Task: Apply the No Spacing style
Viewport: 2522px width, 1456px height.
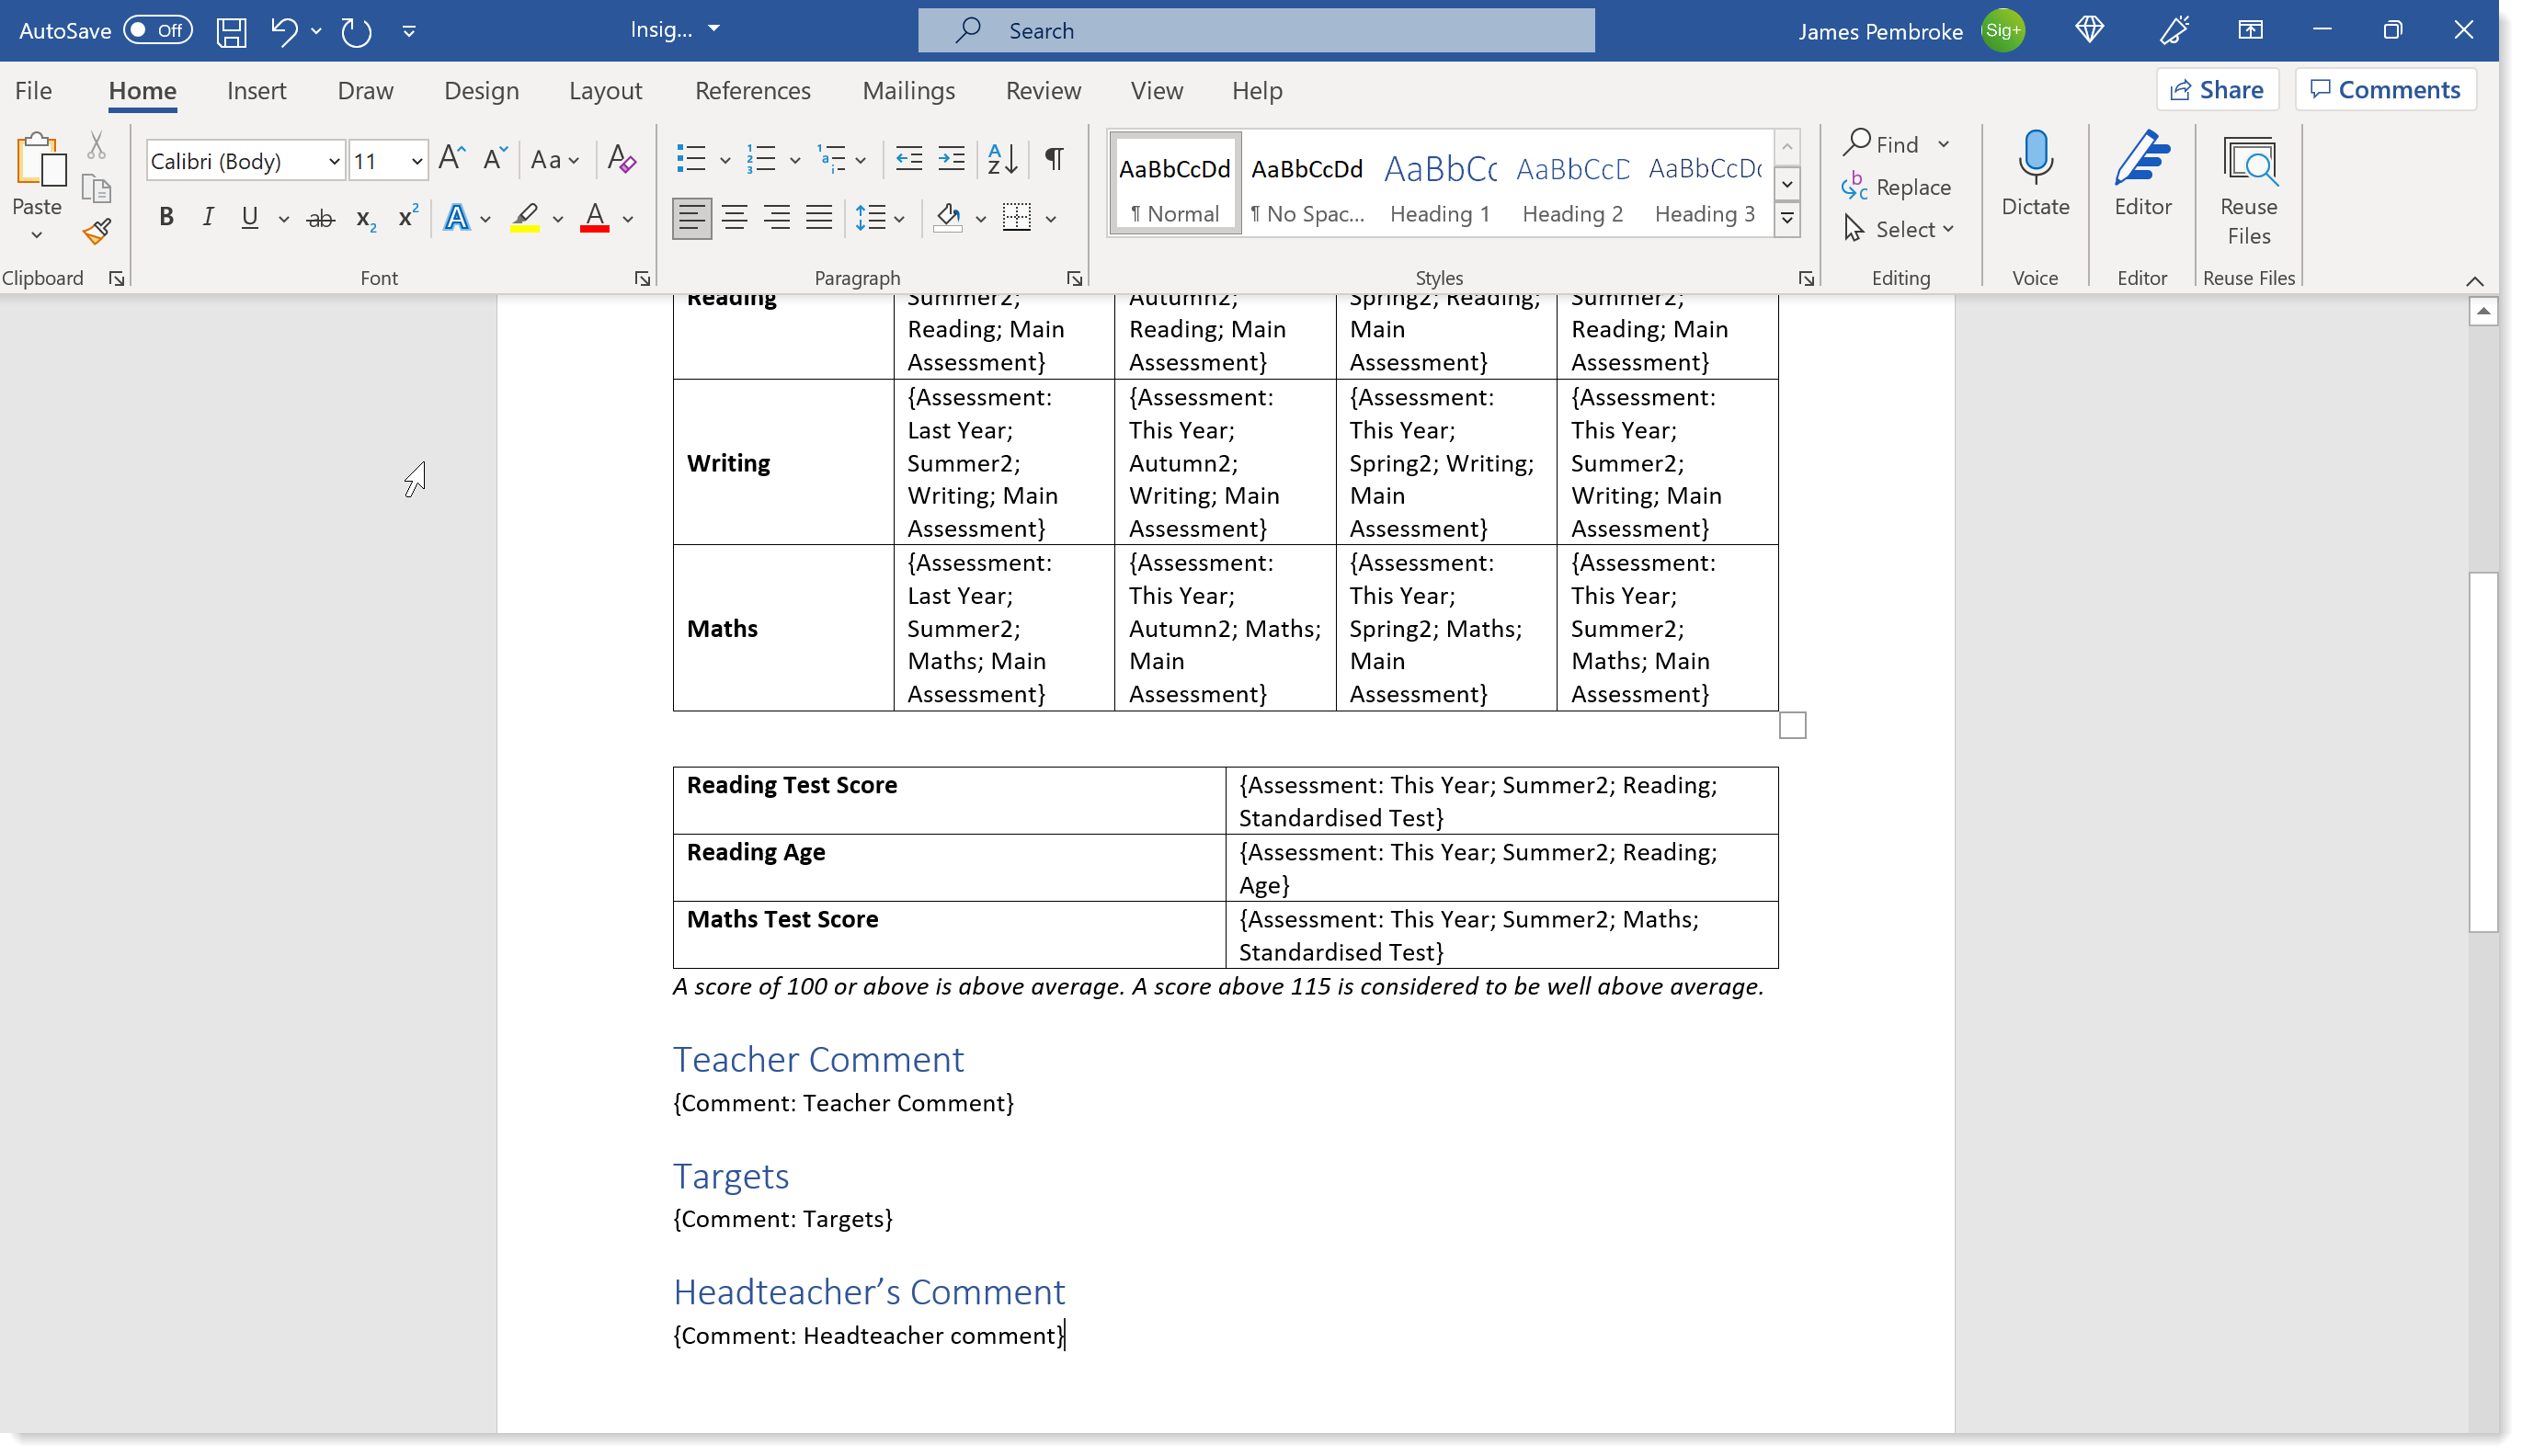Action: point(1307,185)
